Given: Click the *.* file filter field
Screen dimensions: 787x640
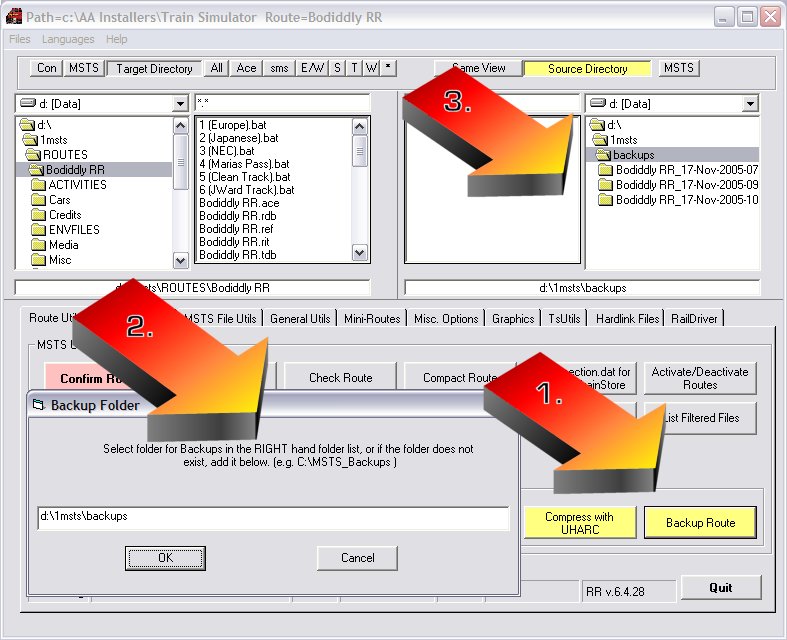Looking at the screenshot, I should coord(283,103).
